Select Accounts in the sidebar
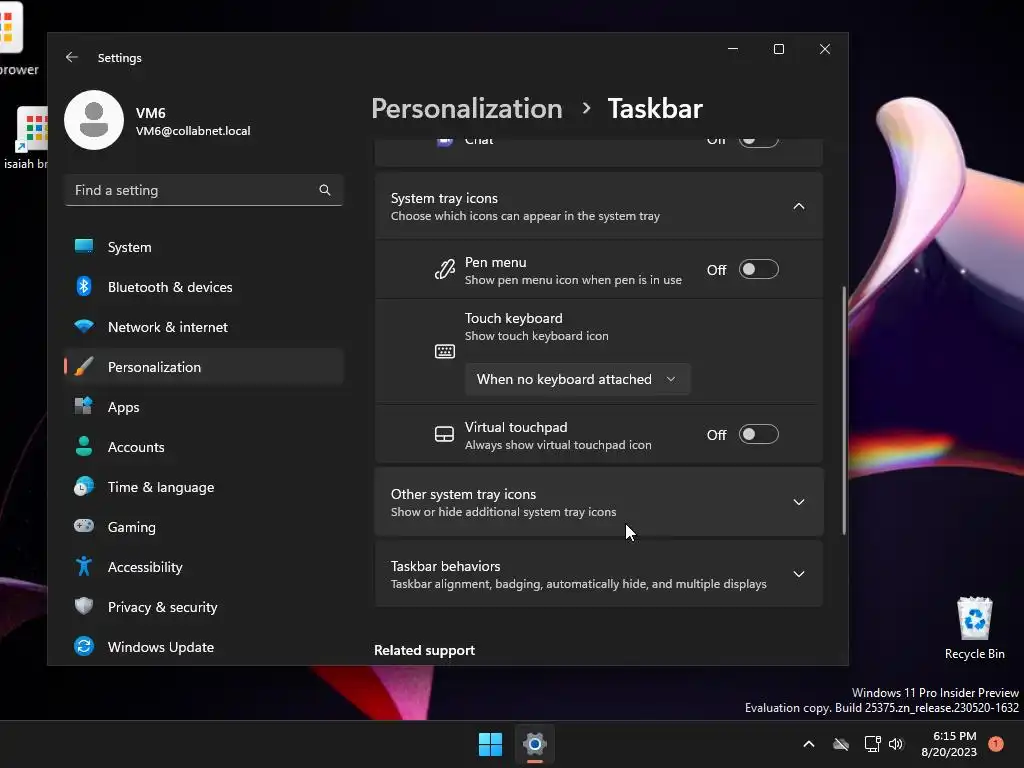This screenshot has width=1024, height=768. (x=204, y=447)
